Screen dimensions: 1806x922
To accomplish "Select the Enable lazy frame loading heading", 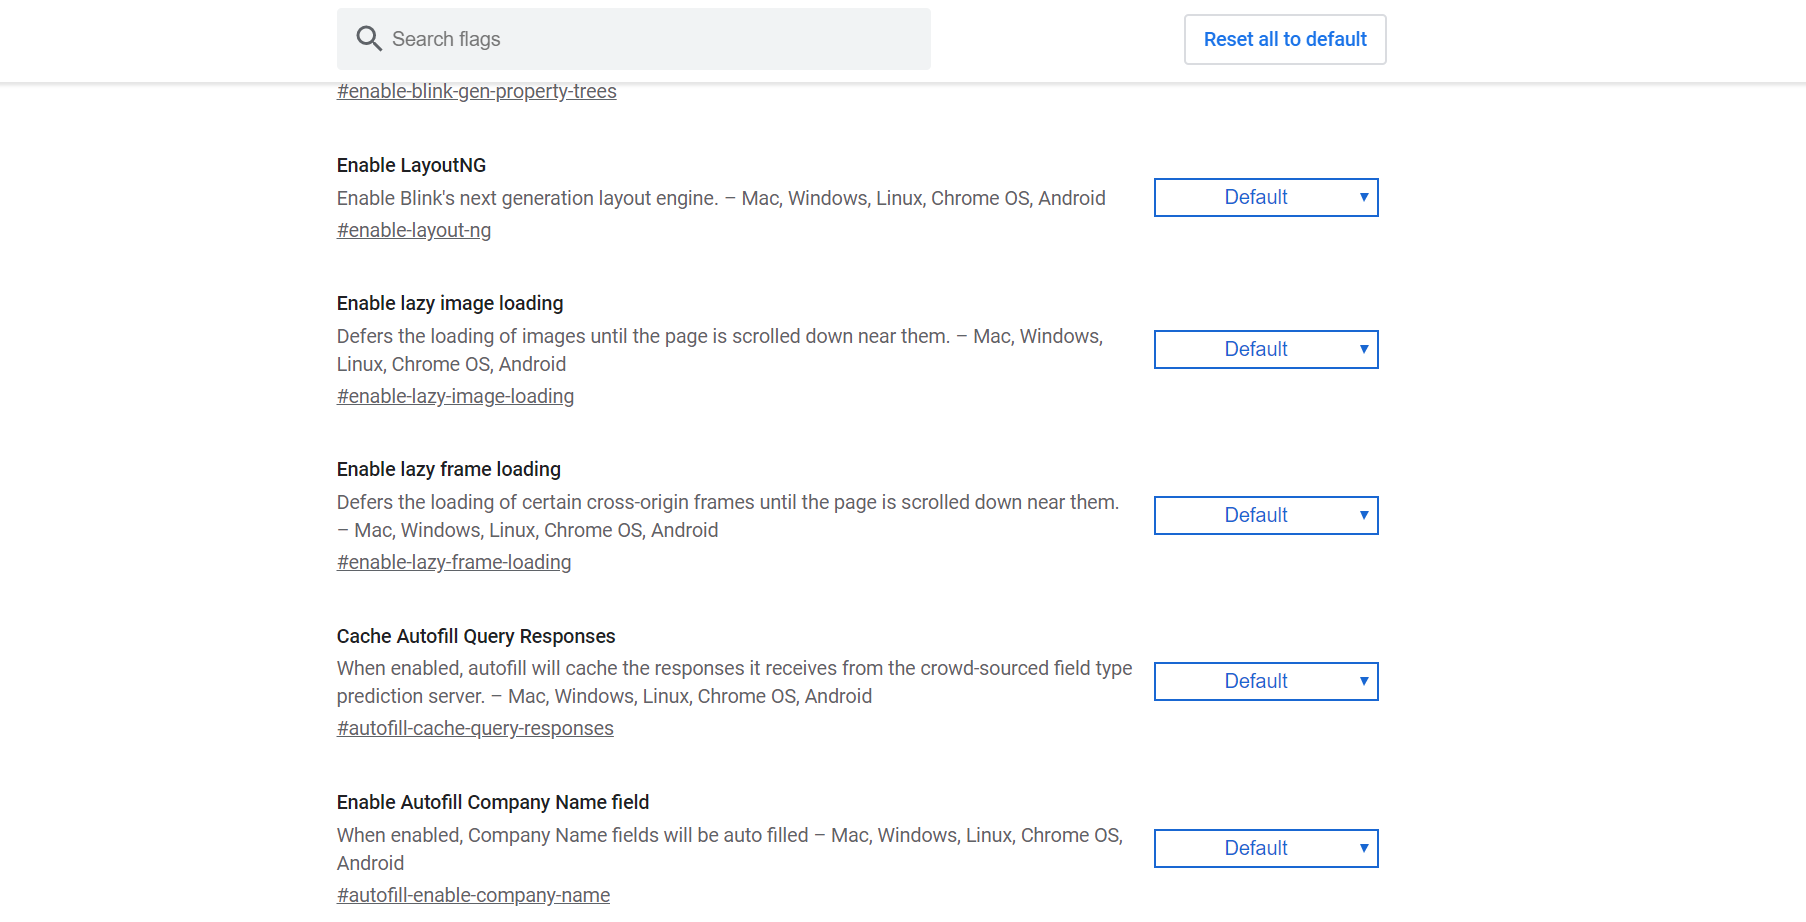I will [449, 469].
